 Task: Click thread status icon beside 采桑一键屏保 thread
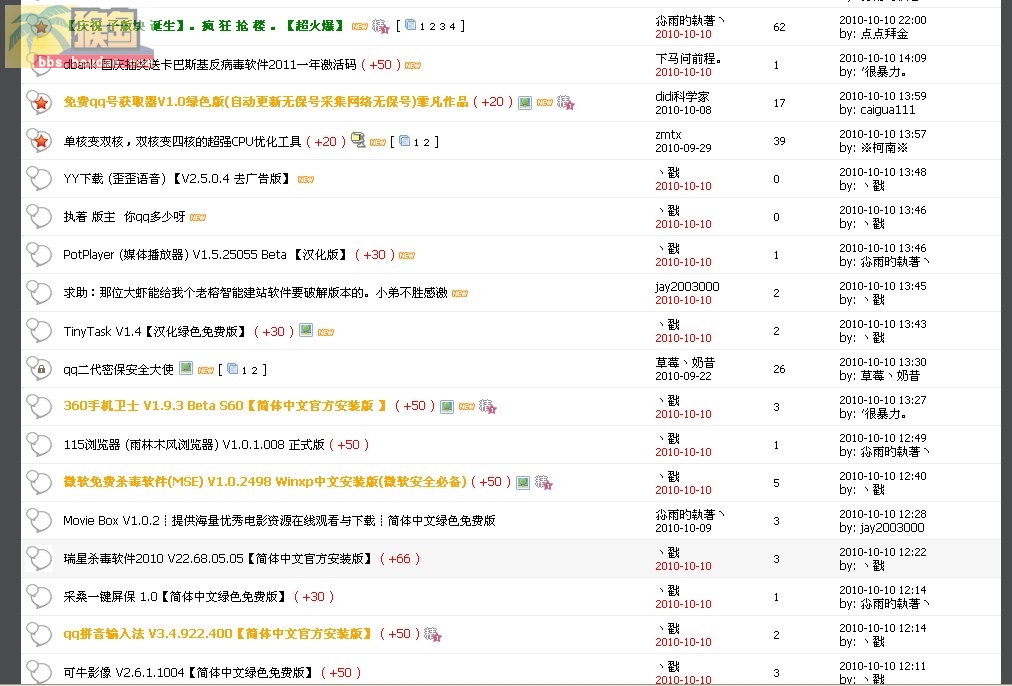tap(39, 597)
